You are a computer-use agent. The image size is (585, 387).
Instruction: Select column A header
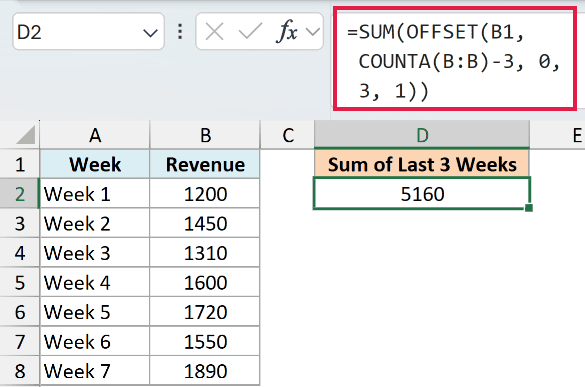coord(95,135)
